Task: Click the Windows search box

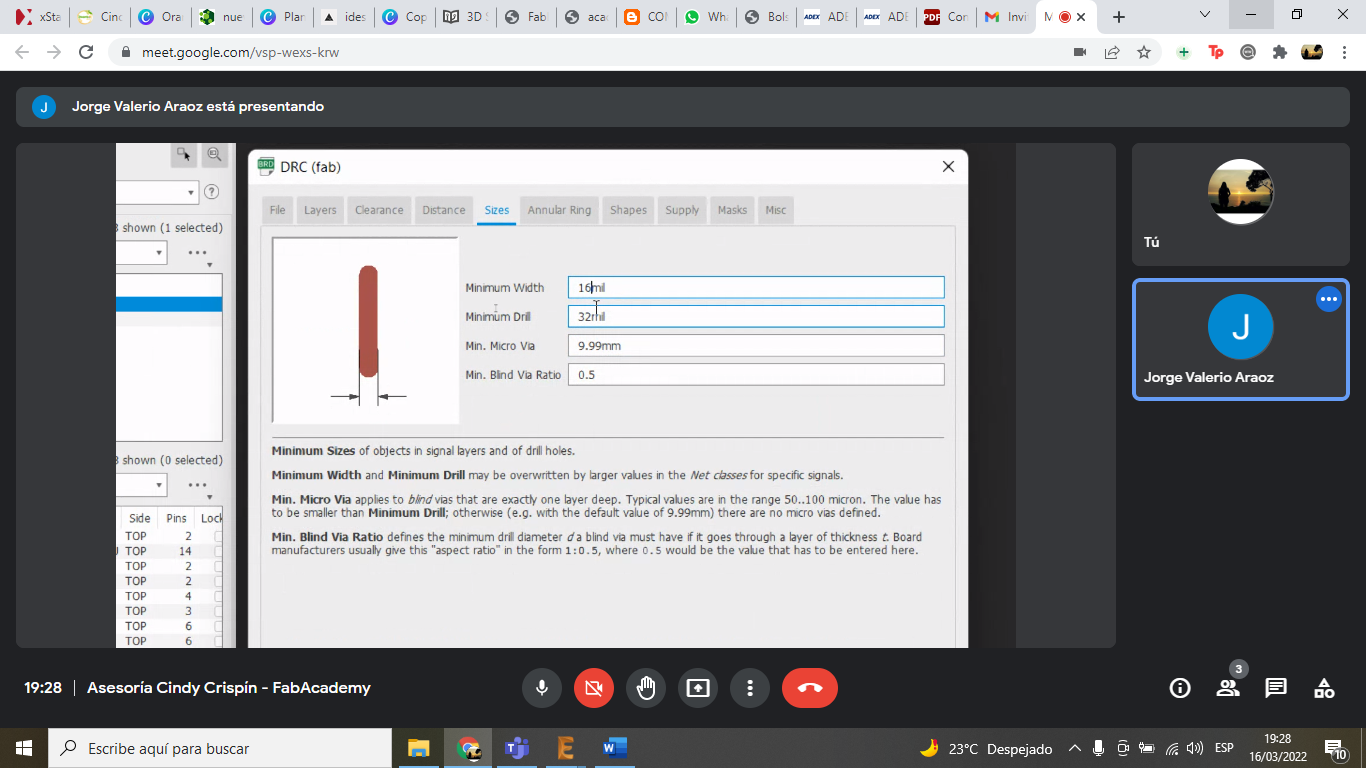Action: 220,748
